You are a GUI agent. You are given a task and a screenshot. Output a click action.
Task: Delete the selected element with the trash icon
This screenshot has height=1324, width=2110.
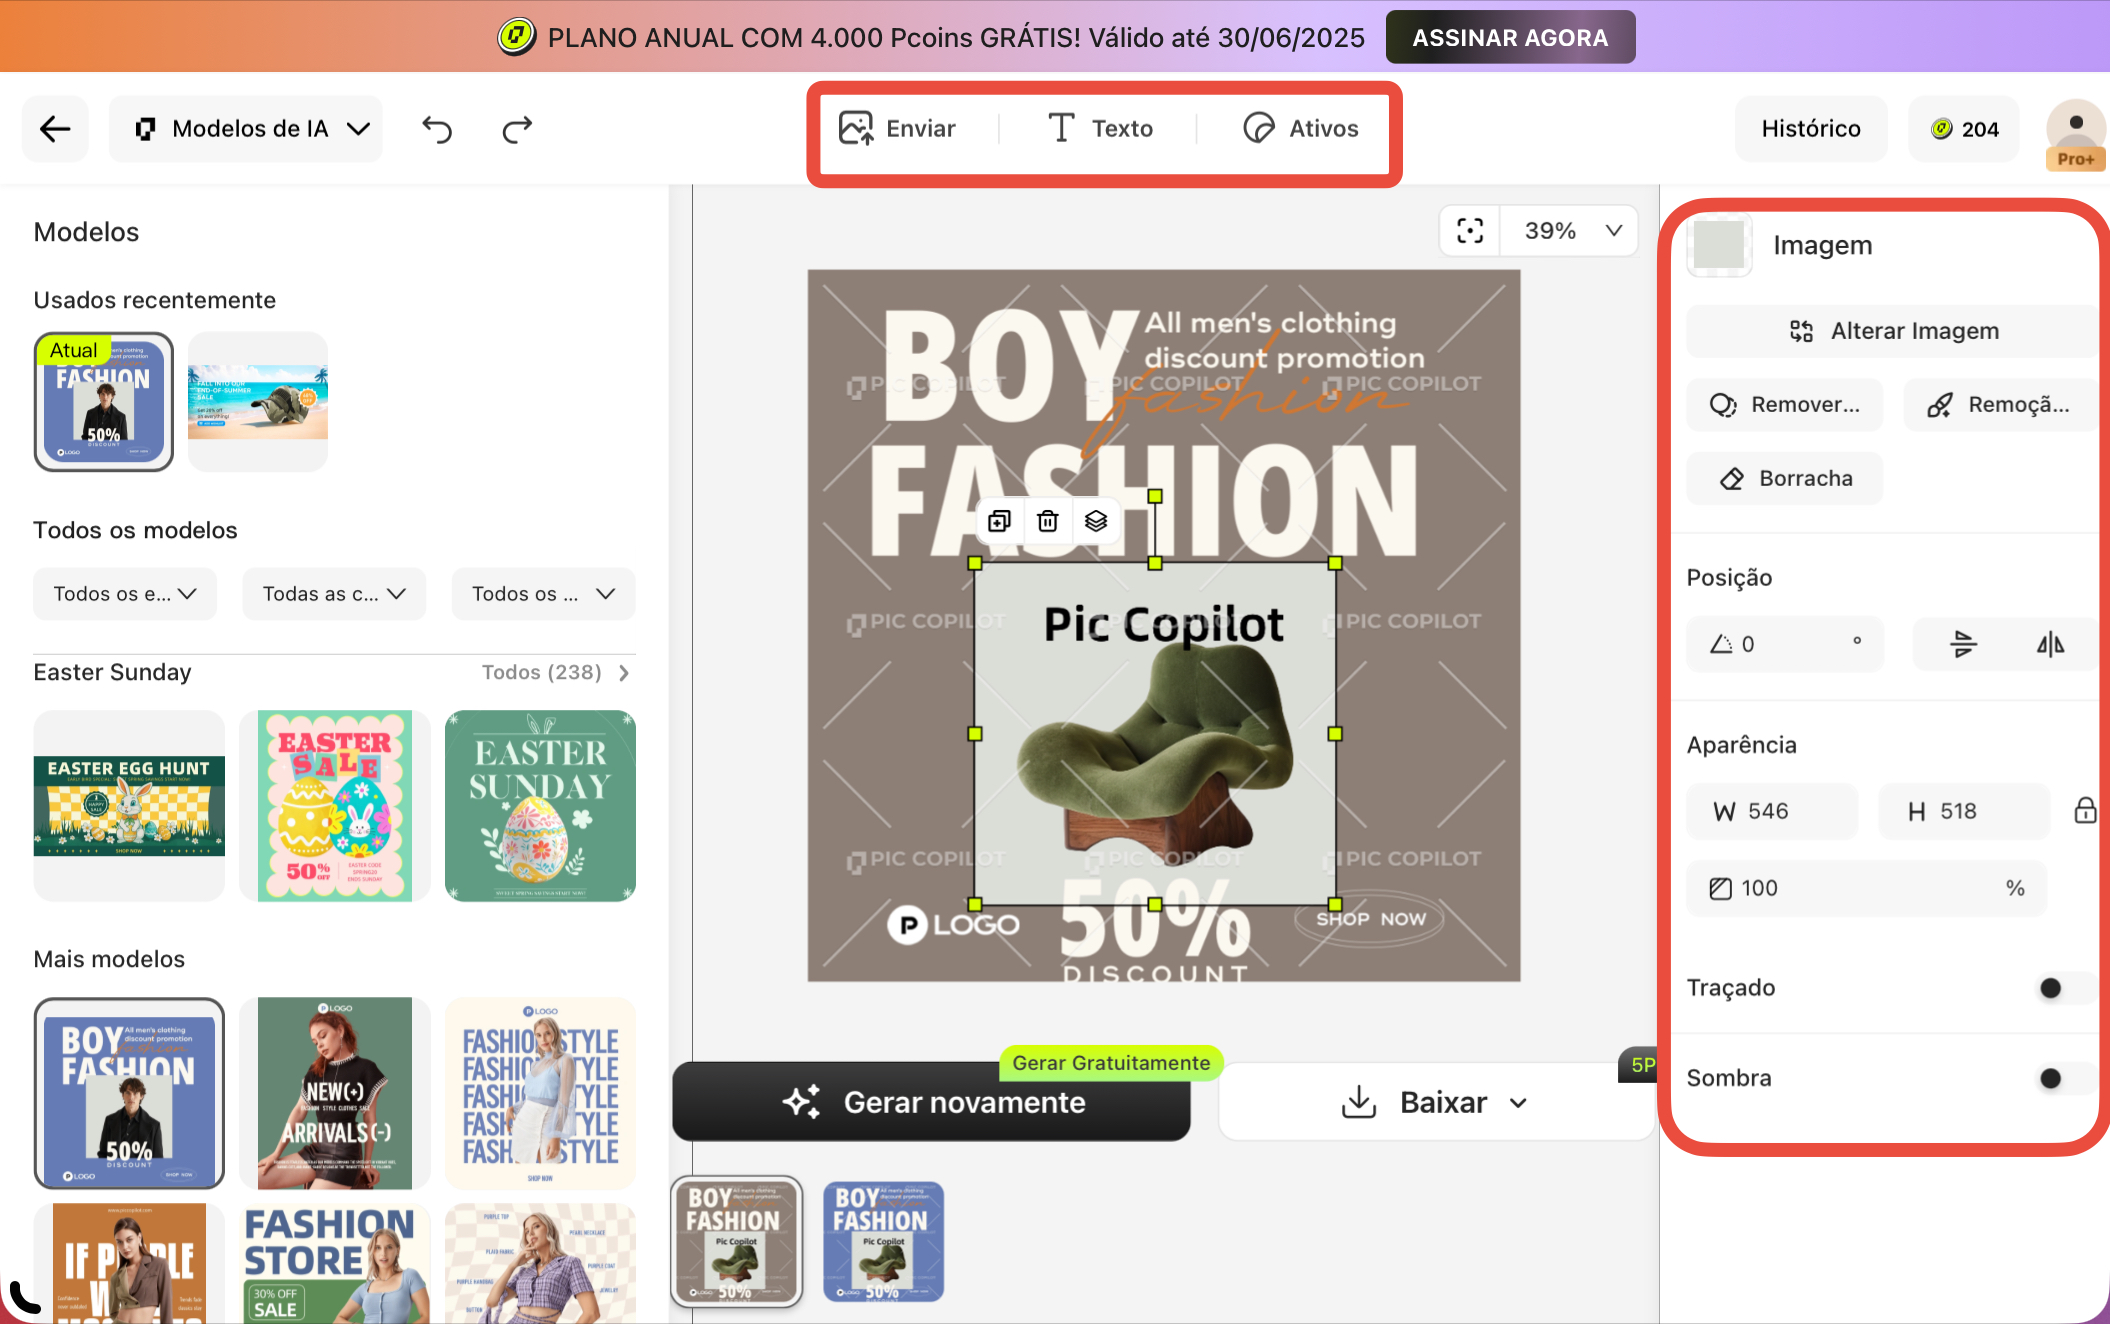click(x=1047, y=521)
